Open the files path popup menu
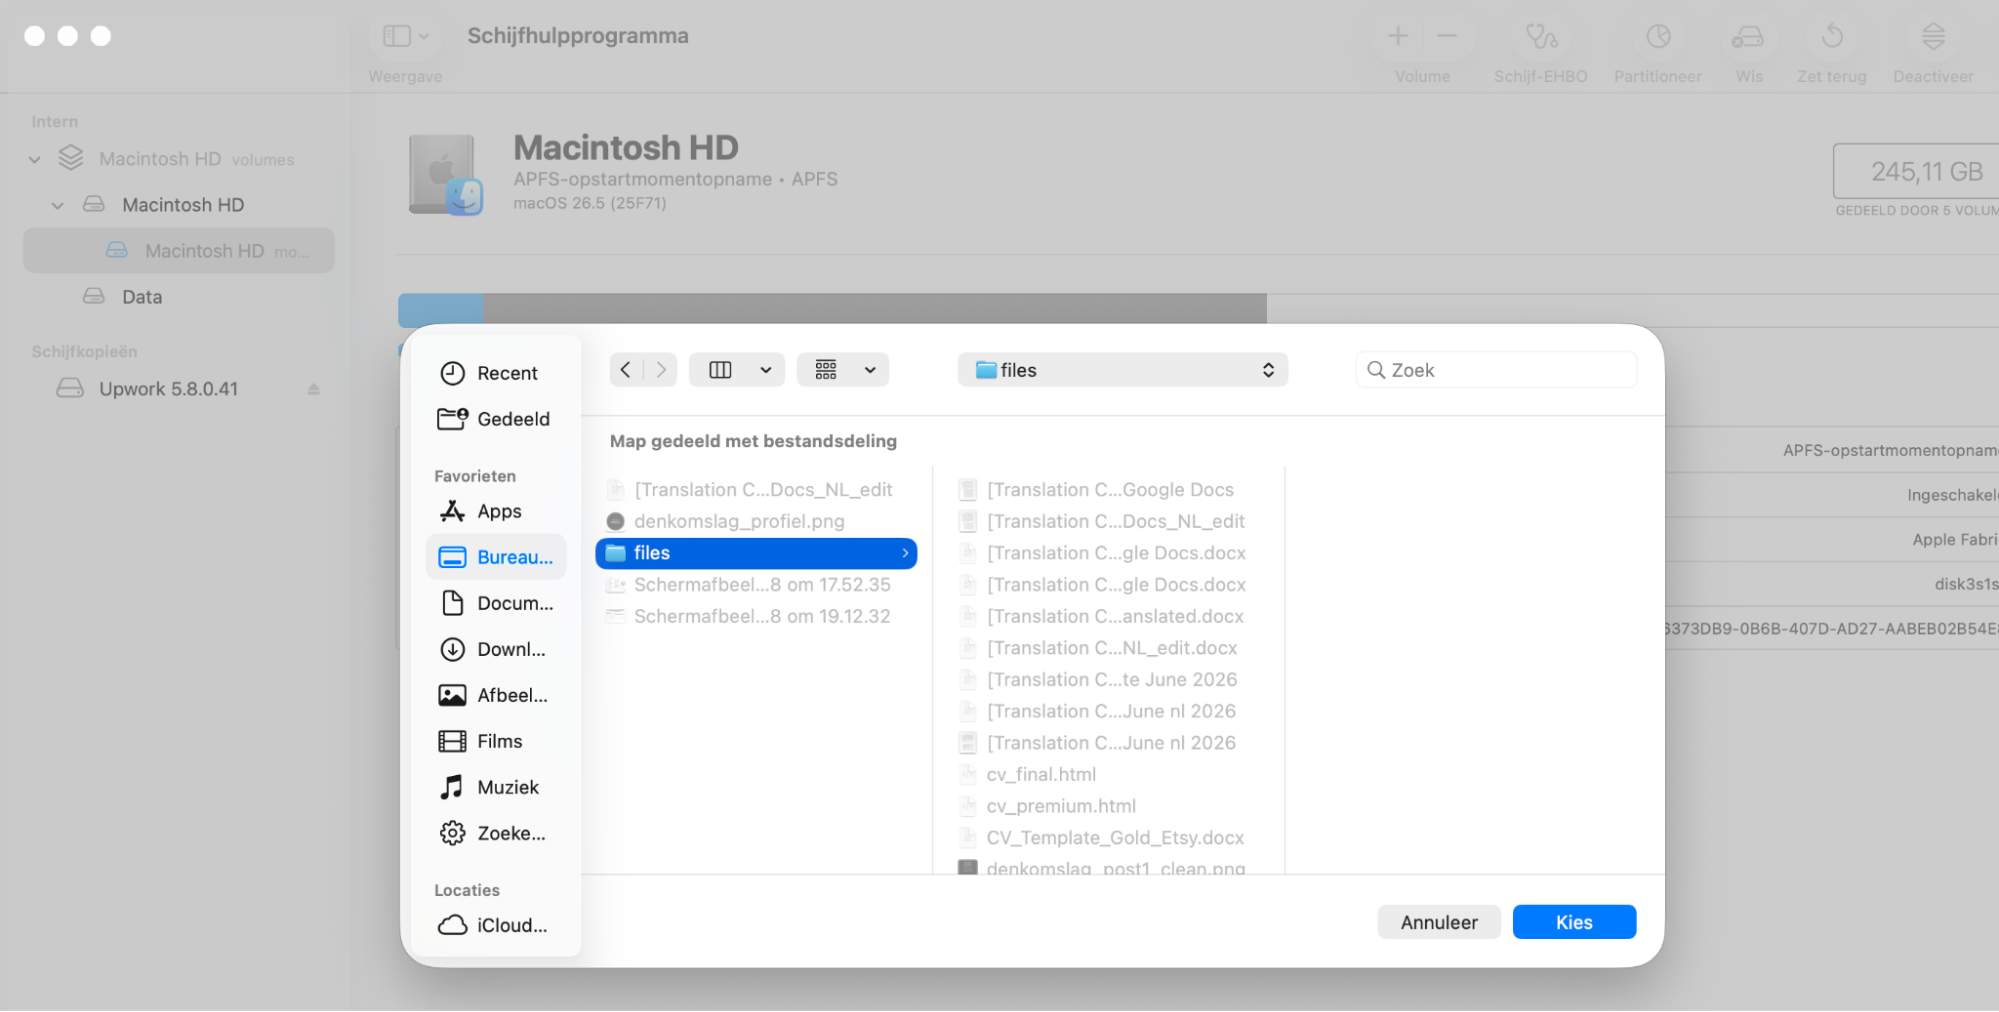 (x=1122, y=370)
